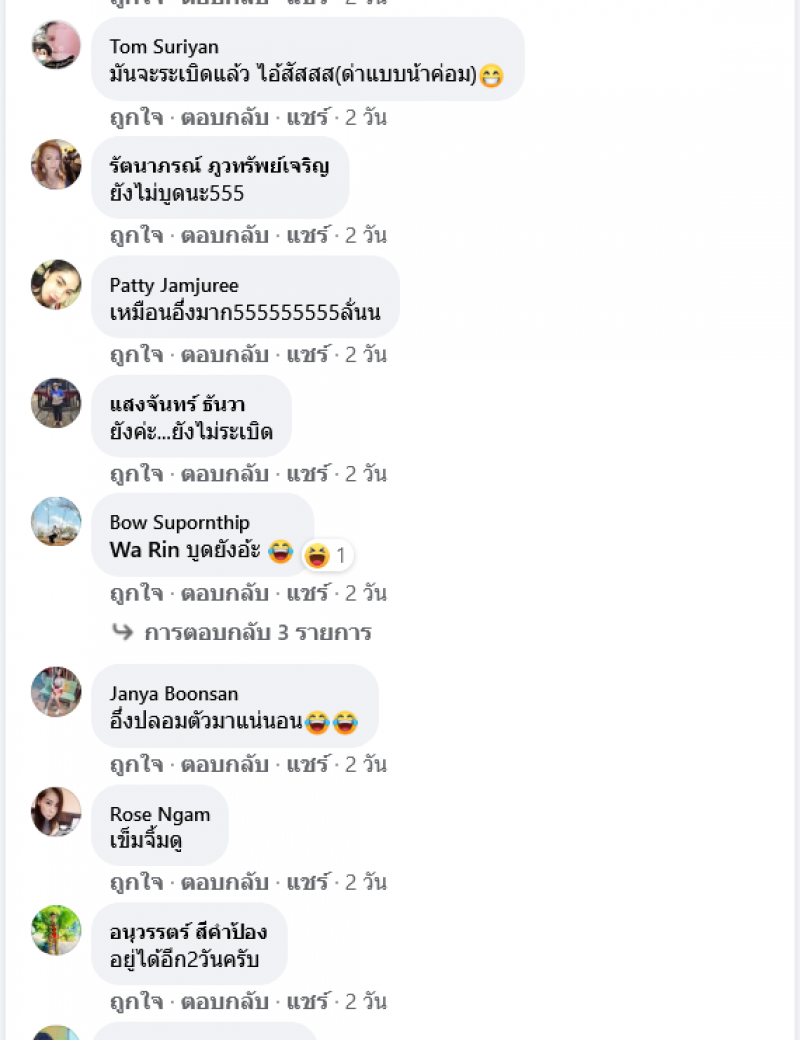
Task: Open Tom Suriyan's profile picture
Action: click(x=56, y=45)
